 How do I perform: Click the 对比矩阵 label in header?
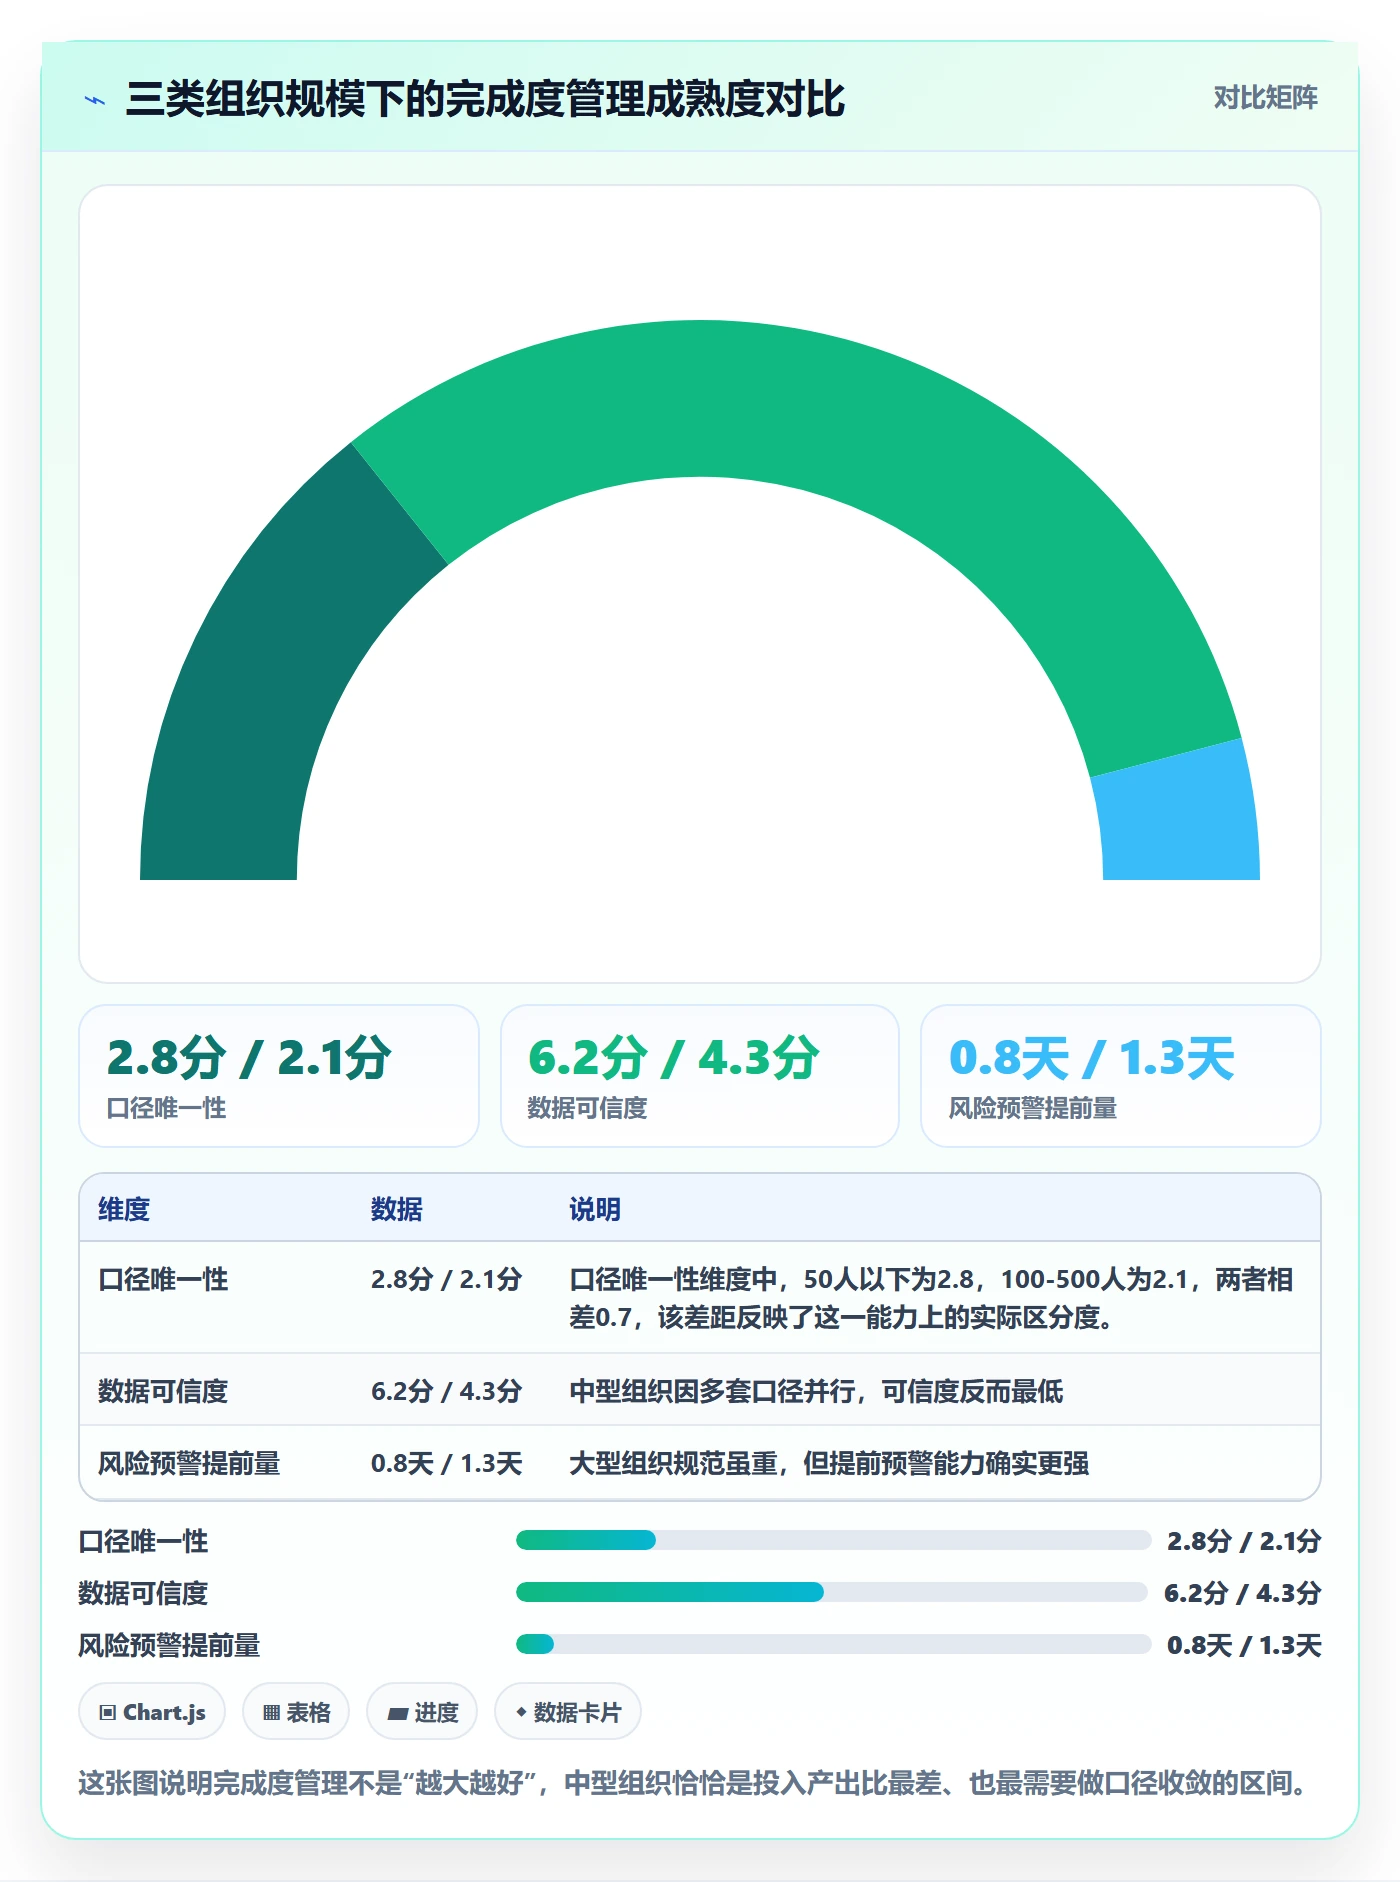1265,98
